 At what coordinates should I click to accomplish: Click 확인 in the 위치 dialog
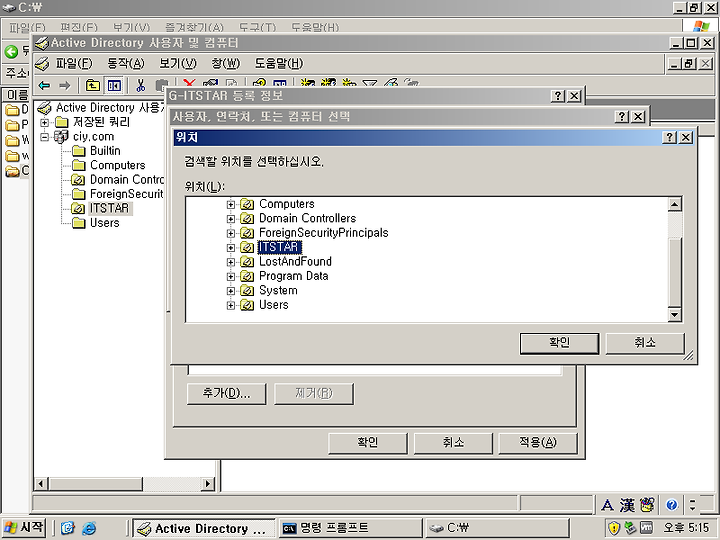[559, 343]
